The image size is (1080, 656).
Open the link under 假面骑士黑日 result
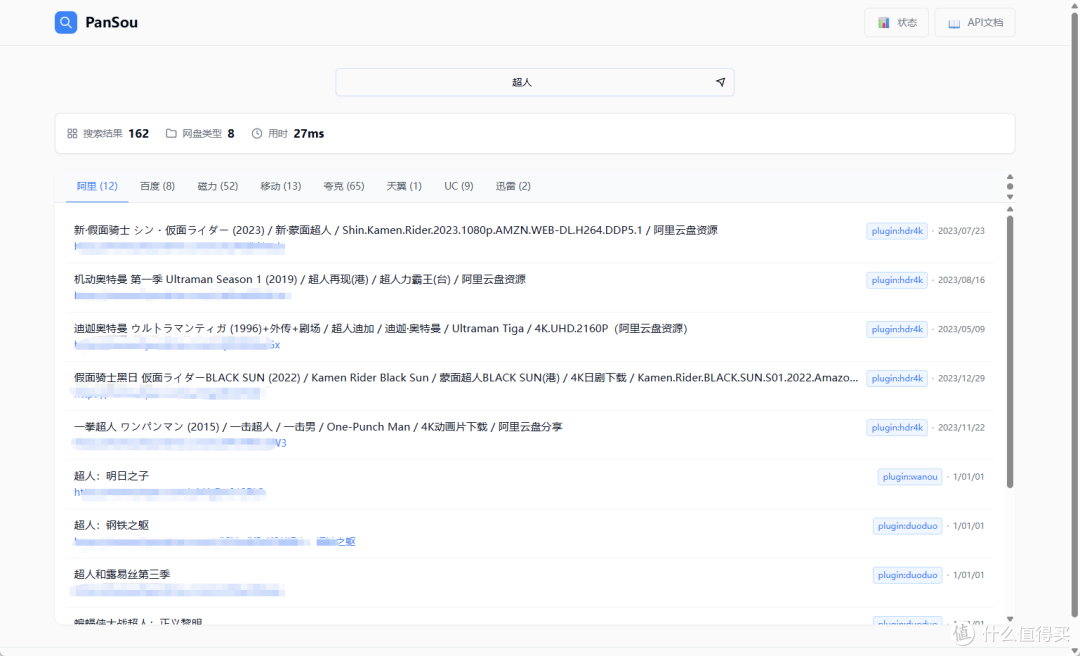click(x=168, y=393)
